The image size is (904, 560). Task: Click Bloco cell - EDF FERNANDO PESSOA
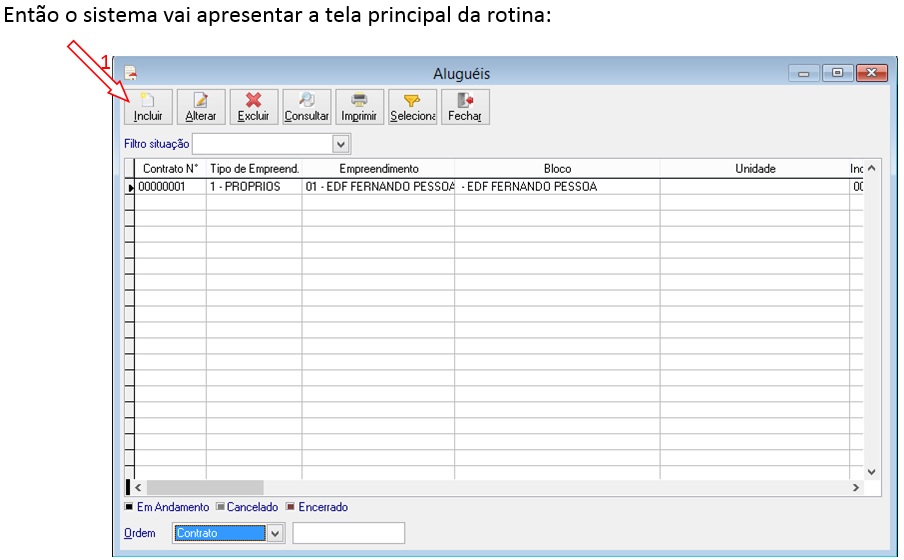click(x=558, y=187)
